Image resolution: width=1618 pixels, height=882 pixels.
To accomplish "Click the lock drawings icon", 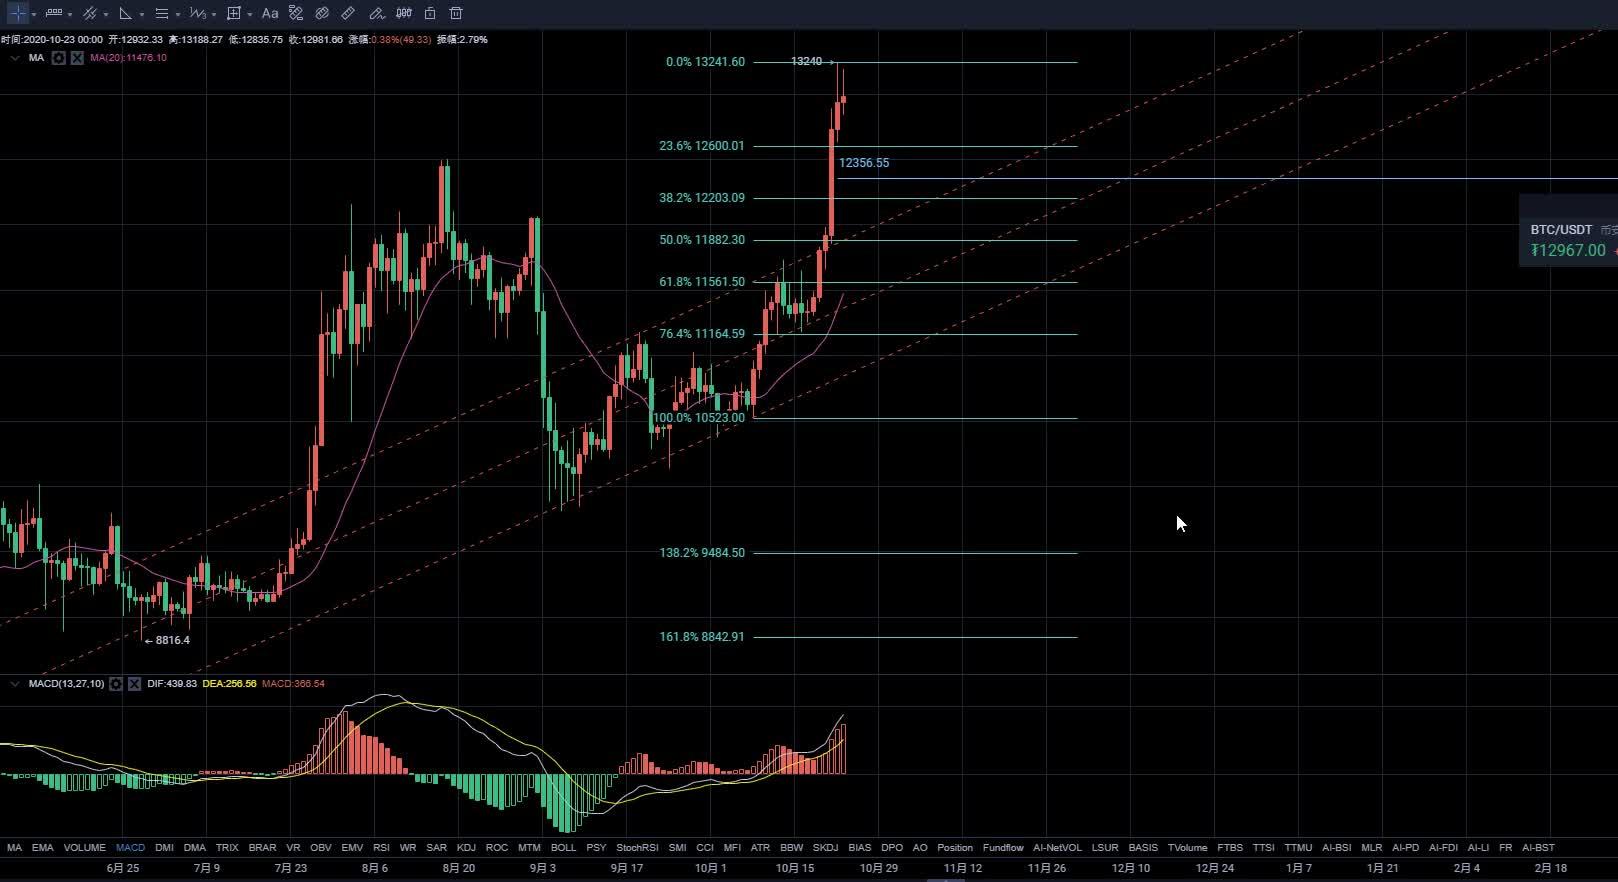I will click(430, 13).
